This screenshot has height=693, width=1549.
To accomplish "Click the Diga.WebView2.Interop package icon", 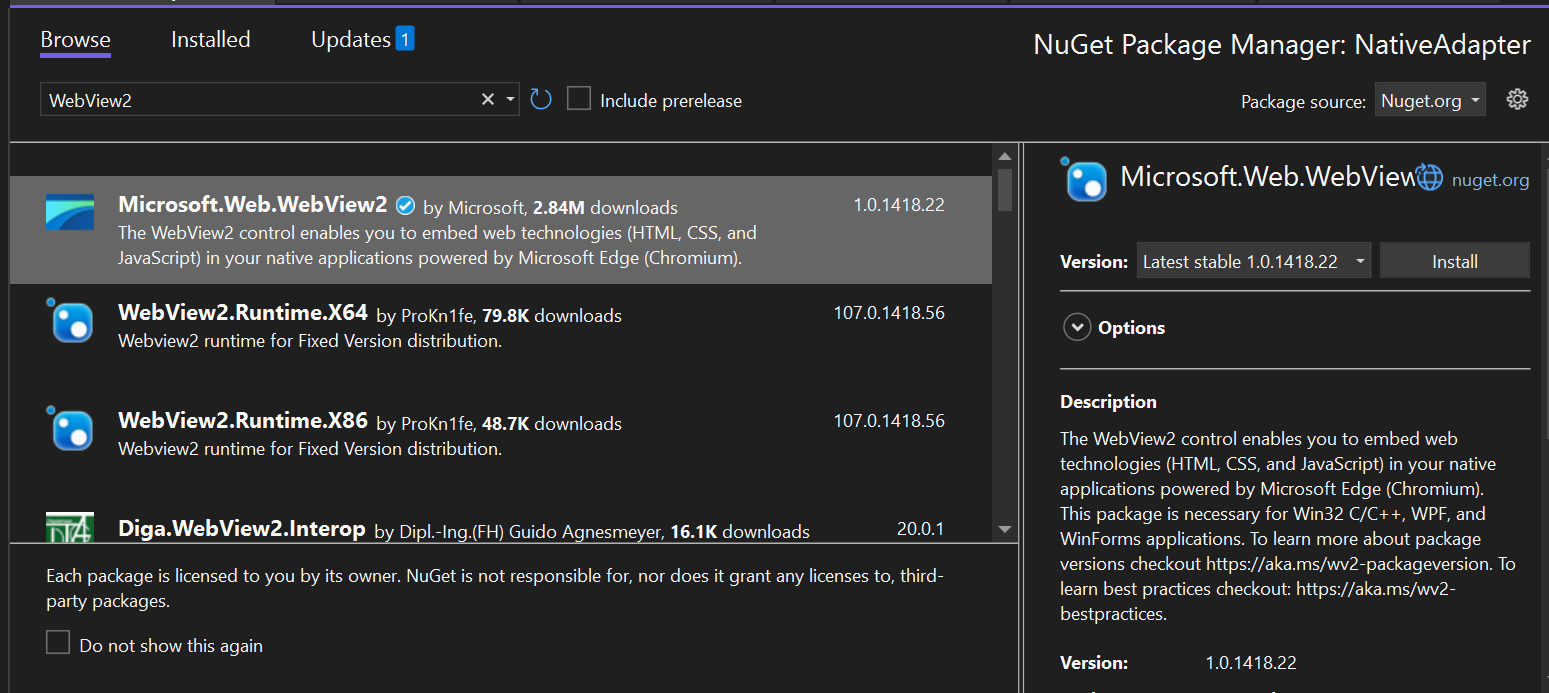I will pos(69,528).
